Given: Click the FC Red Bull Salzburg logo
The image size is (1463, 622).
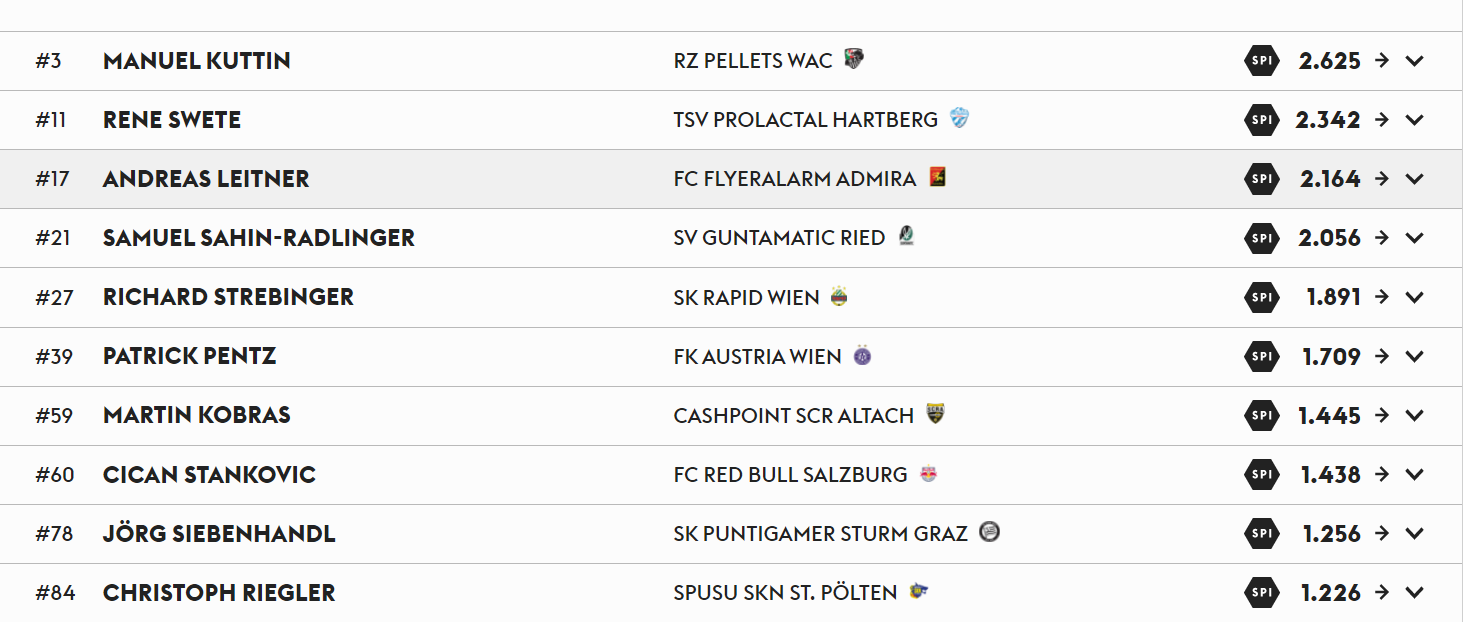Looking at the screenshot, I should click(x=929, y=474).
